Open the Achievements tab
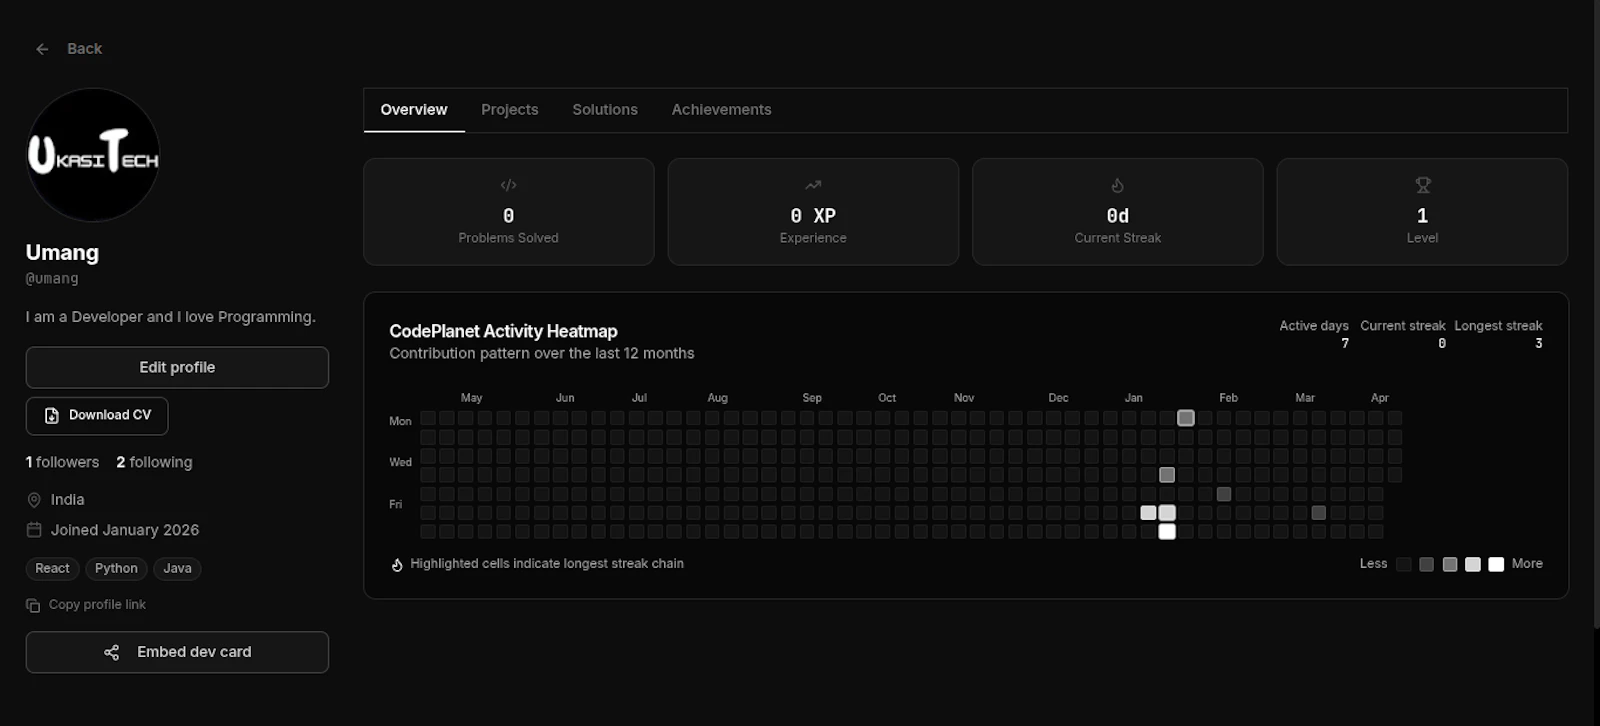The image size is (1600, 726). point(721,110)
